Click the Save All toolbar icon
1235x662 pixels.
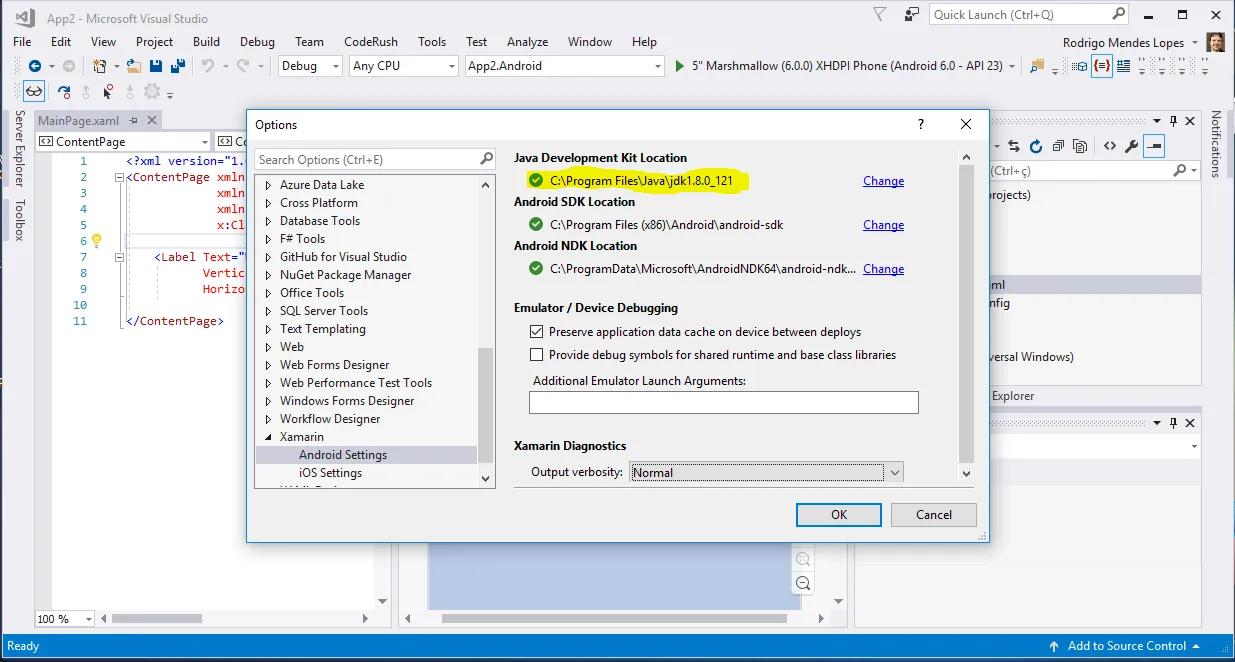[177, 66]
